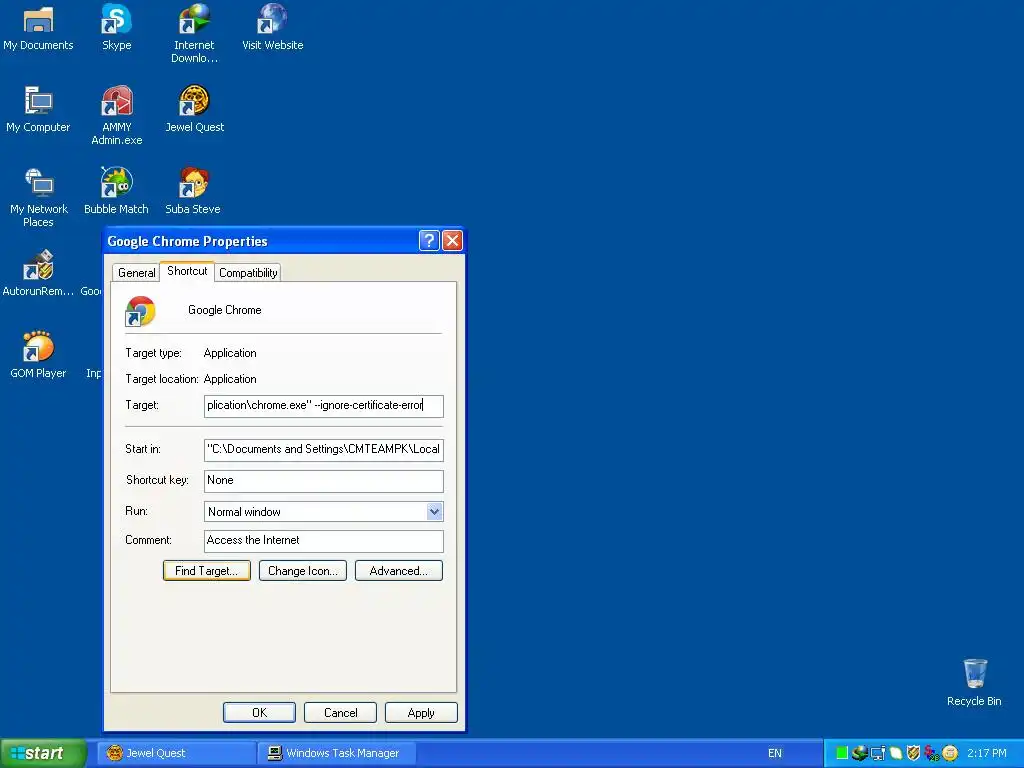Switch to the General tab
1024x768 pixels.
(x=136, y=273)
